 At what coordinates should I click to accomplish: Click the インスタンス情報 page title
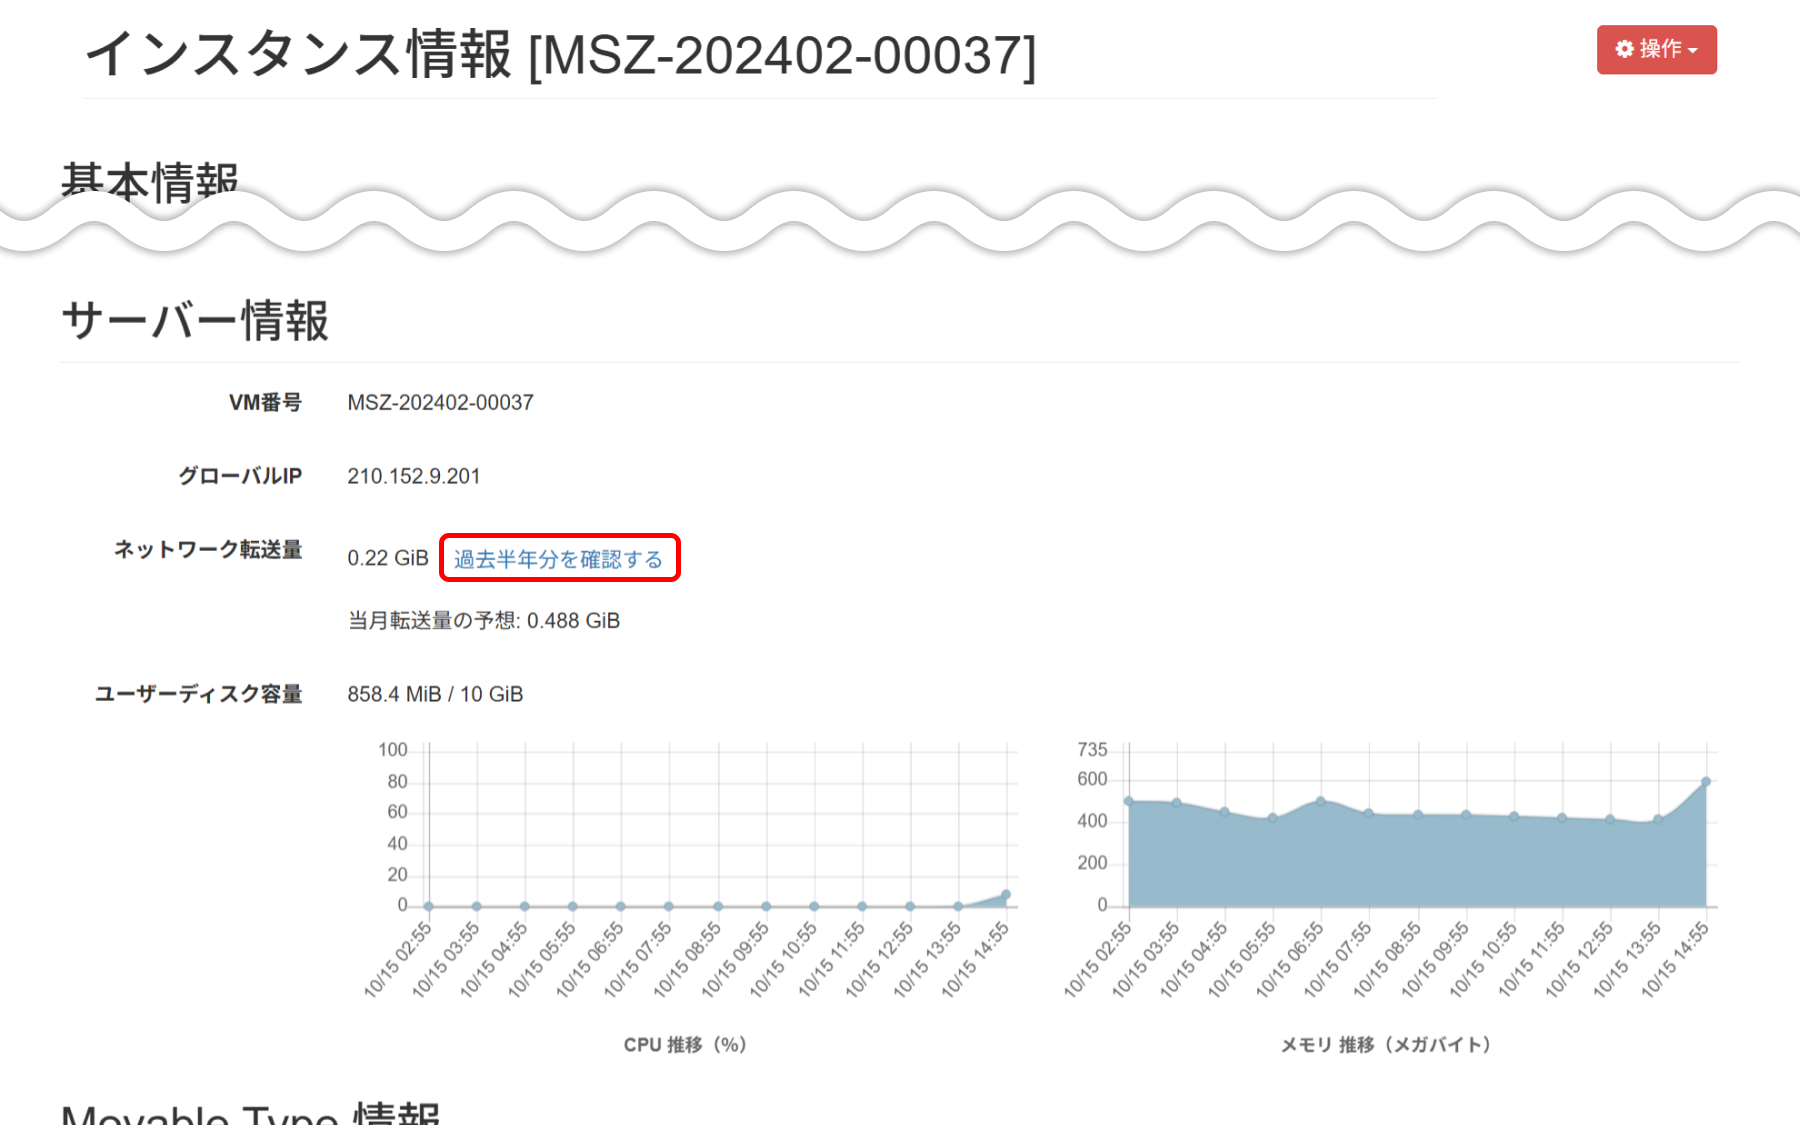click(560, 54)
